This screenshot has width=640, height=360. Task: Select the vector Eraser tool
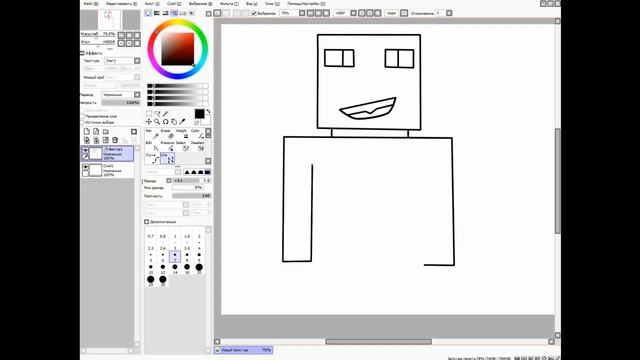click(167, 134)
